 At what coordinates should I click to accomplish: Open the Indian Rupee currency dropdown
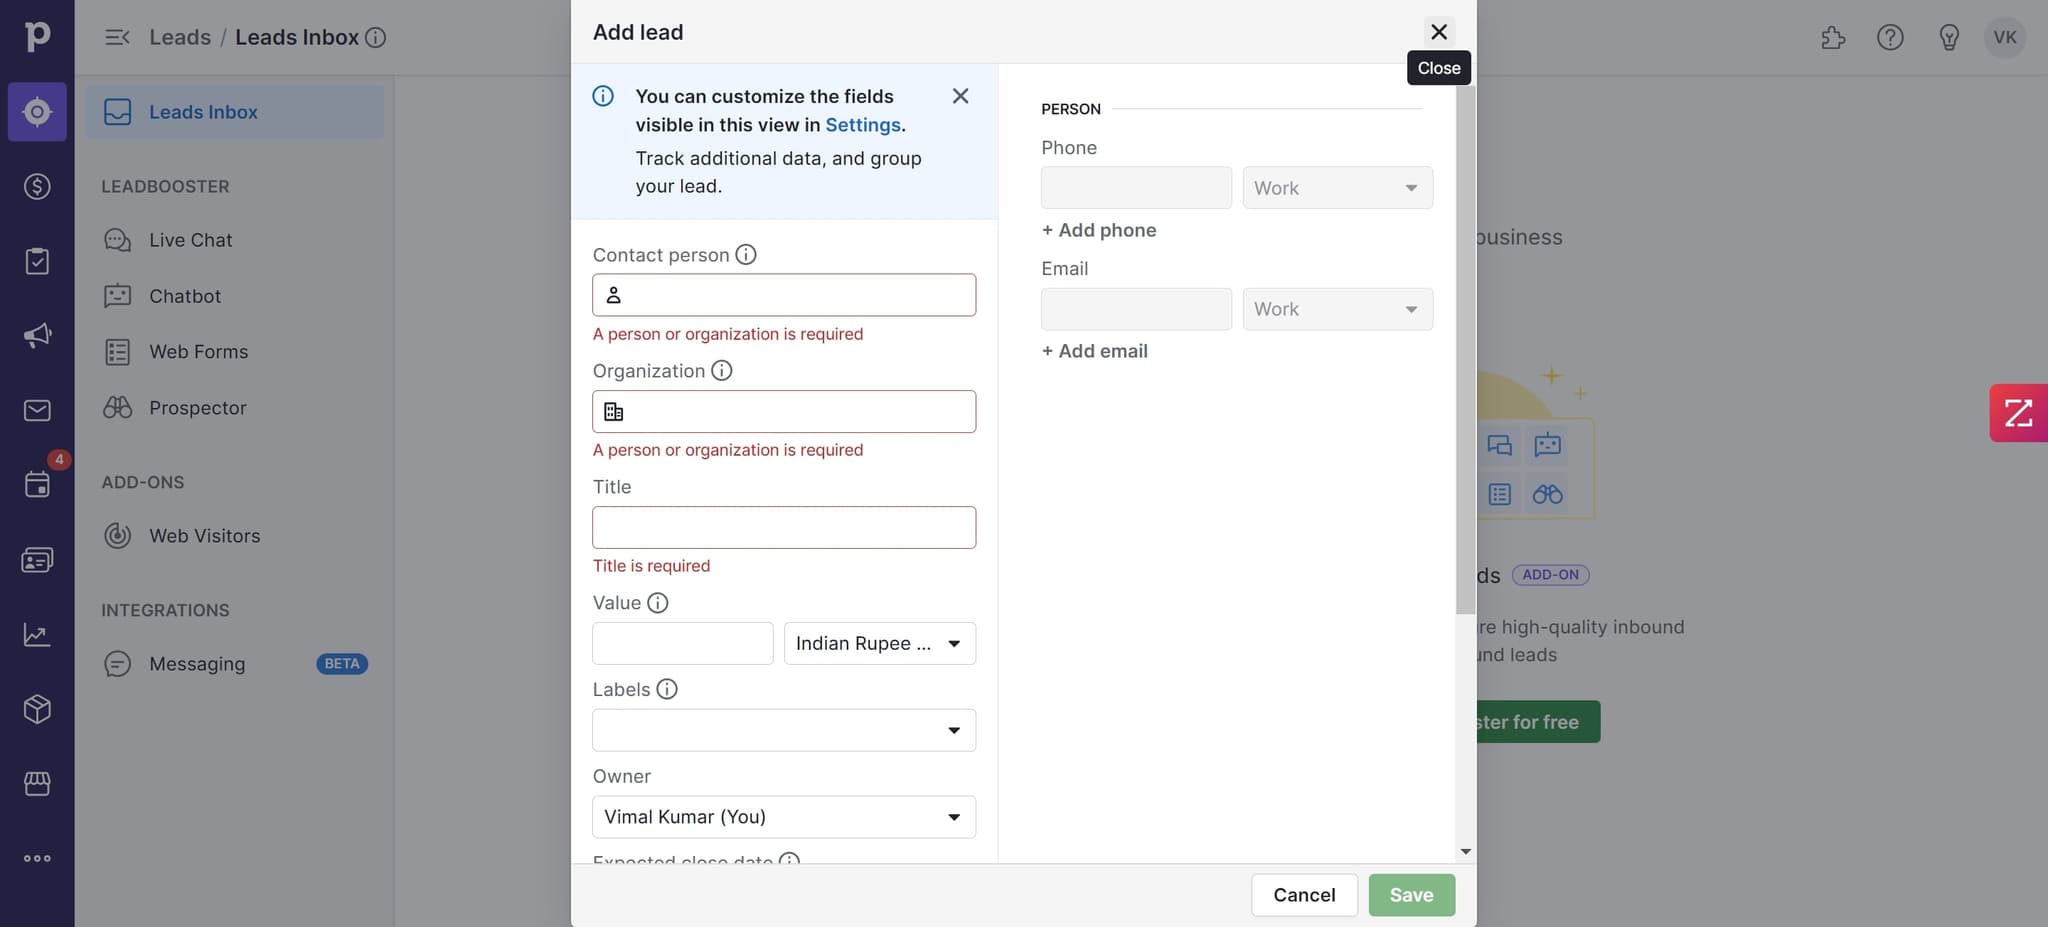[879, 644]
